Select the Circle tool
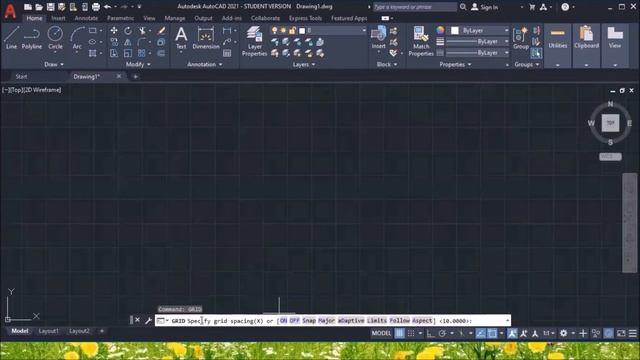The width and height of the screenshot is (640, 360). coord(55,38)
